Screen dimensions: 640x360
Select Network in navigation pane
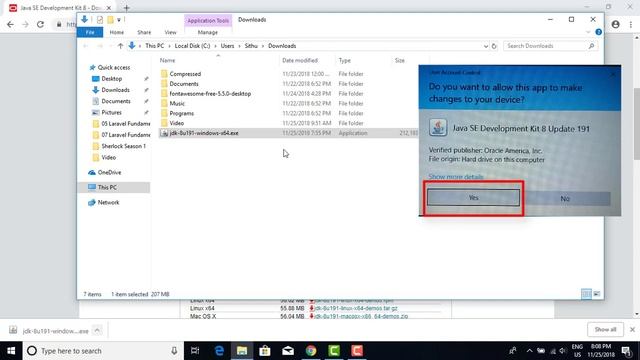click(x=108, y=202)
